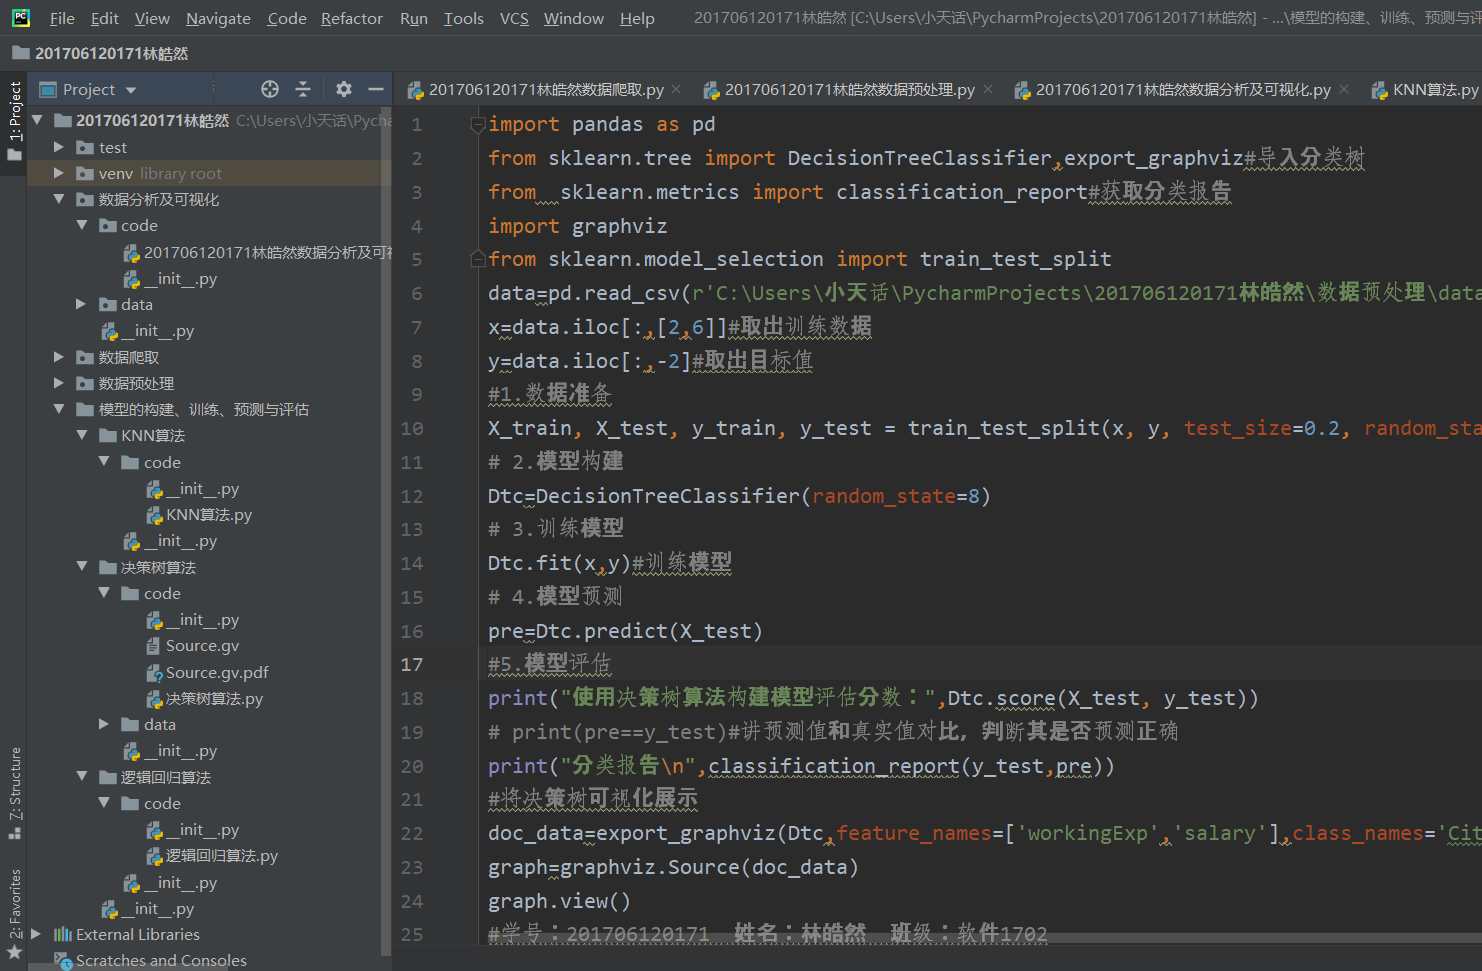Open Project panel settings gear
This screenshot has width=1482, height=971.
coord(344,89)
